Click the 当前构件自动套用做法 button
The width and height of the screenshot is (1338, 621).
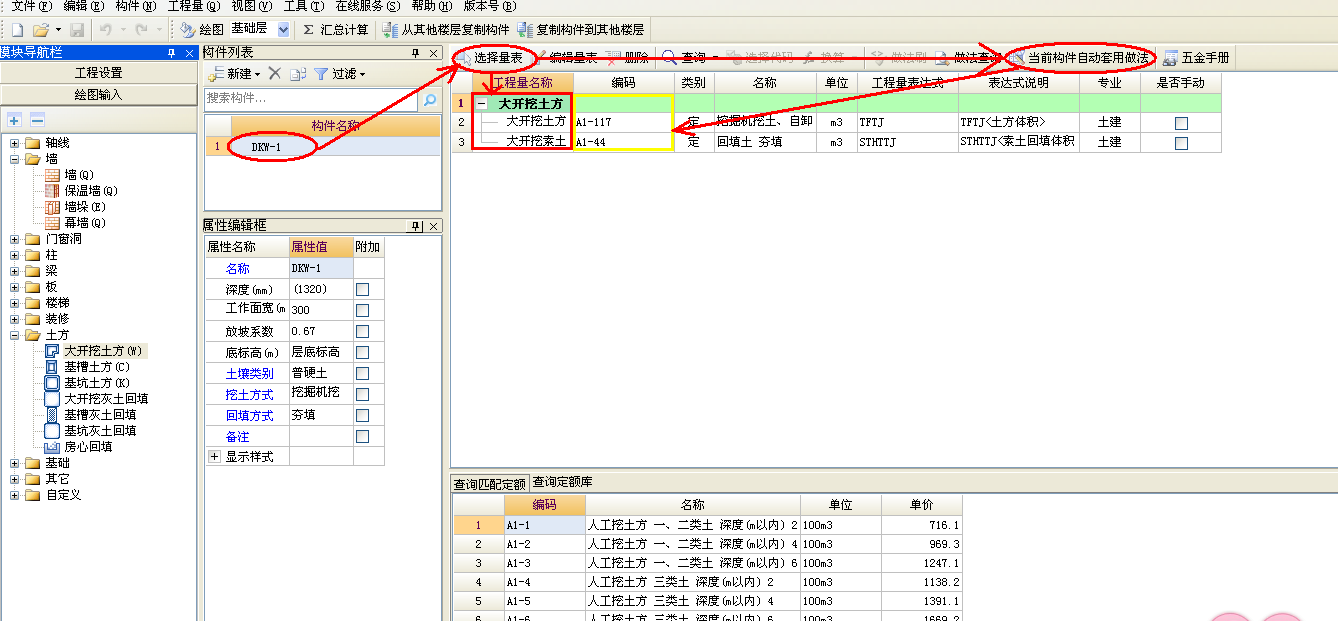(x=1080, y=58)
